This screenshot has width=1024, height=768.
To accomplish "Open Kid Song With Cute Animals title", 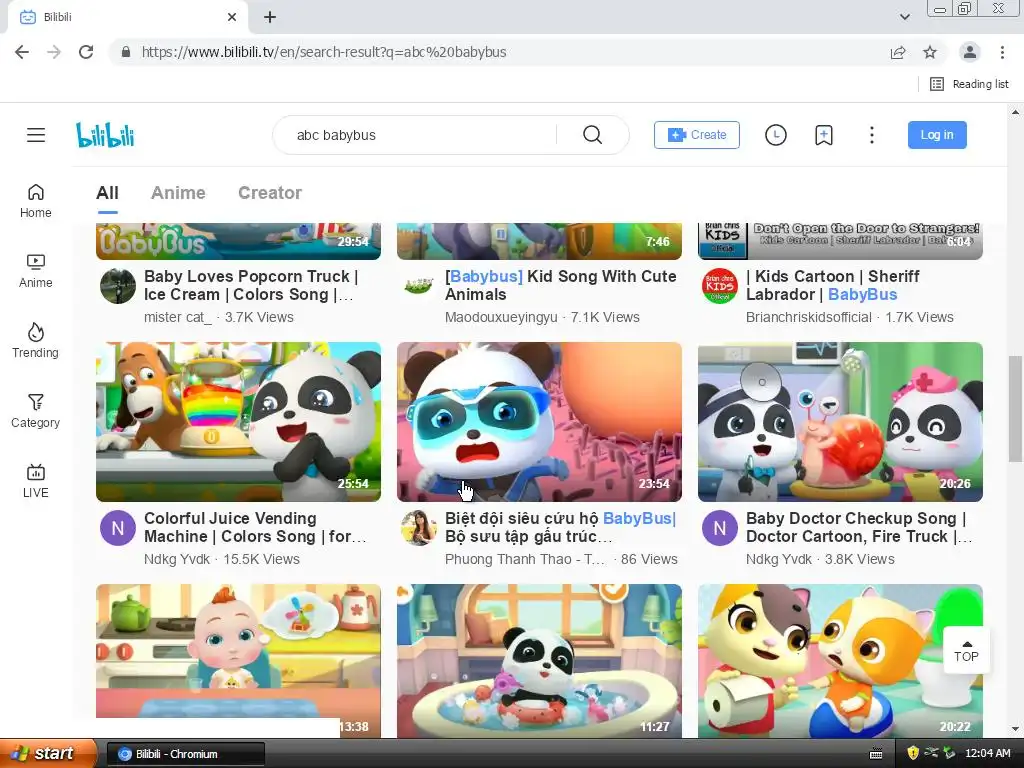I will point(560,285).
